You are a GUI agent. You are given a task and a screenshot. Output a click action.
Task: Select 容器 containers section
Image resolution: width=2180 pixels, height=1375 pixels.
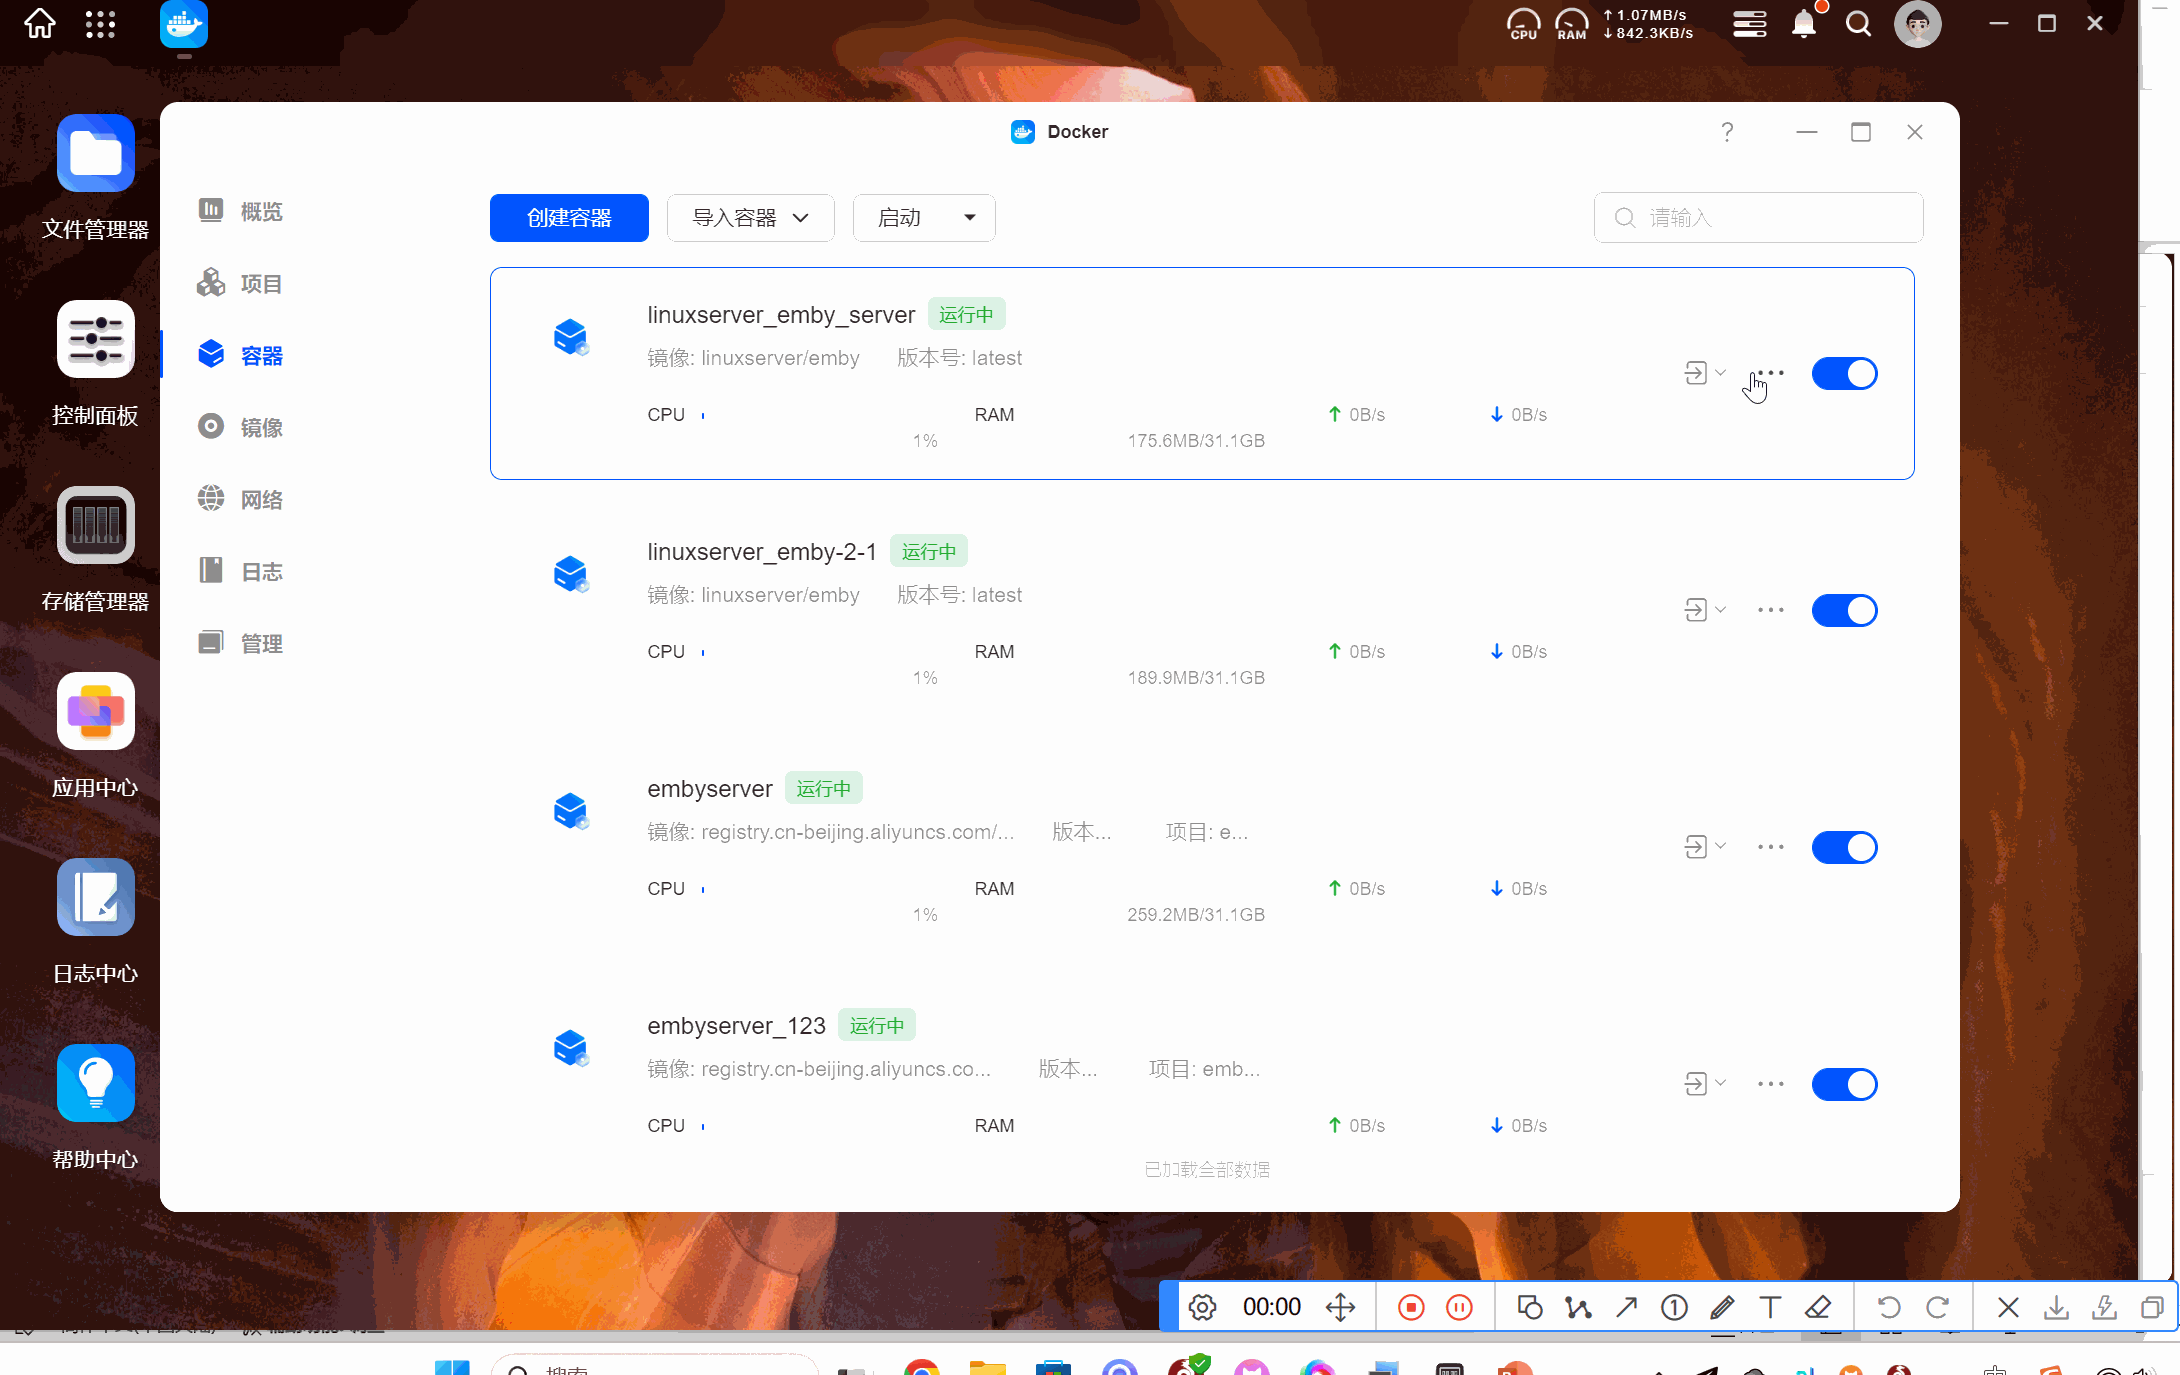pos(241,355)
